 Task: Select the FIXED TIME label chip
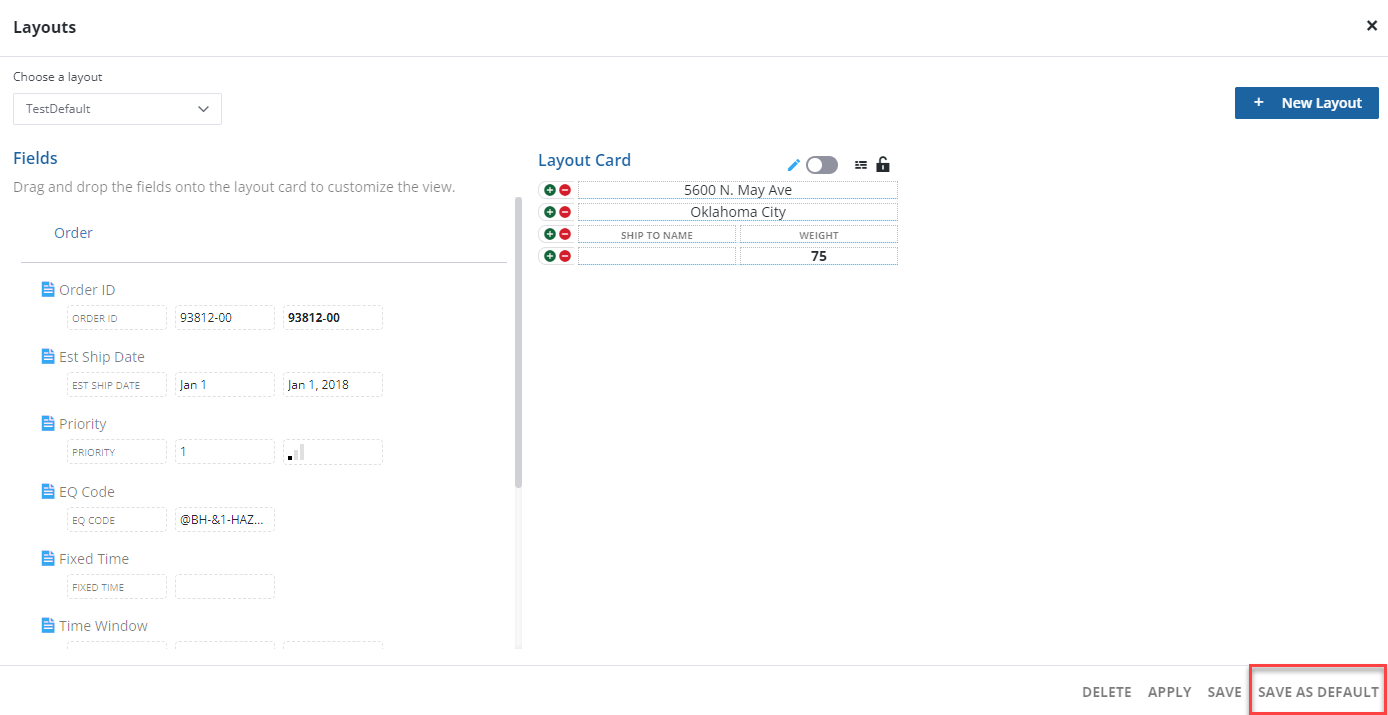pyautogui.click(x=117, y=587)
